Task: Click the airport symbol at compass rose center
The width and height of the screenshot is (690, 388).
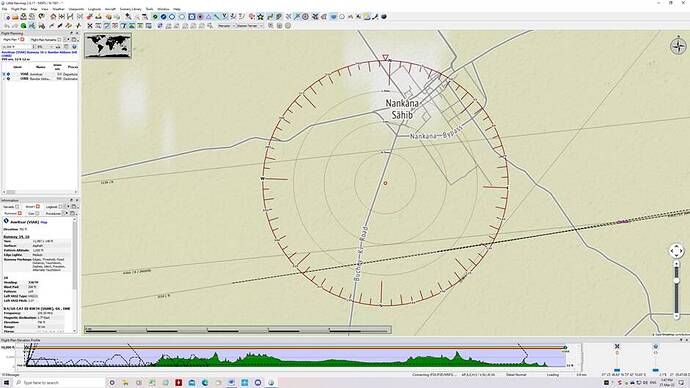Action: (385, 183)
